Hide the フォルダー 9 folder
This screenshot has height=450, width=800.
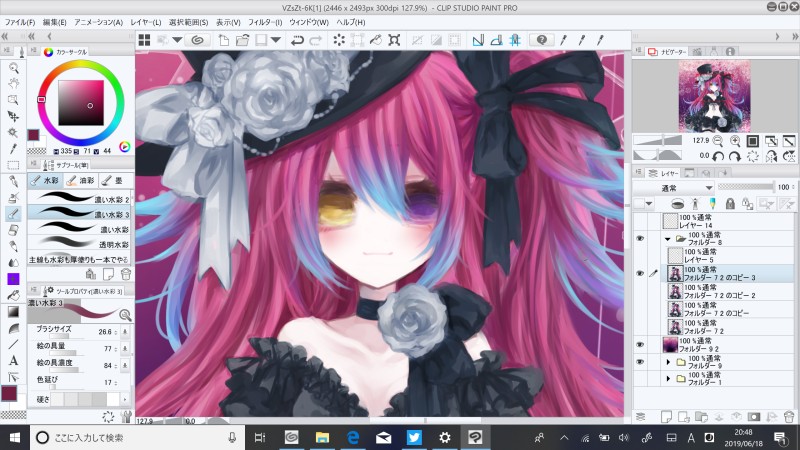point(640,362)
